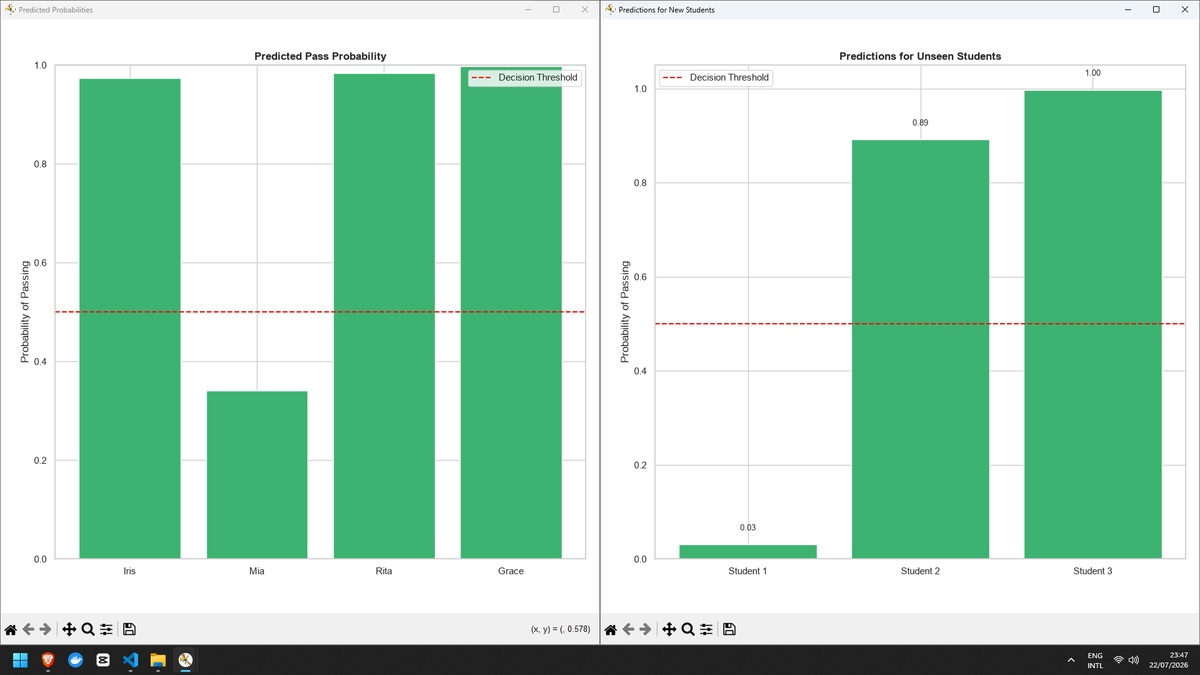Show hidden tray icons with the chevron
1200x675 pixels.
click(1070, 660)
